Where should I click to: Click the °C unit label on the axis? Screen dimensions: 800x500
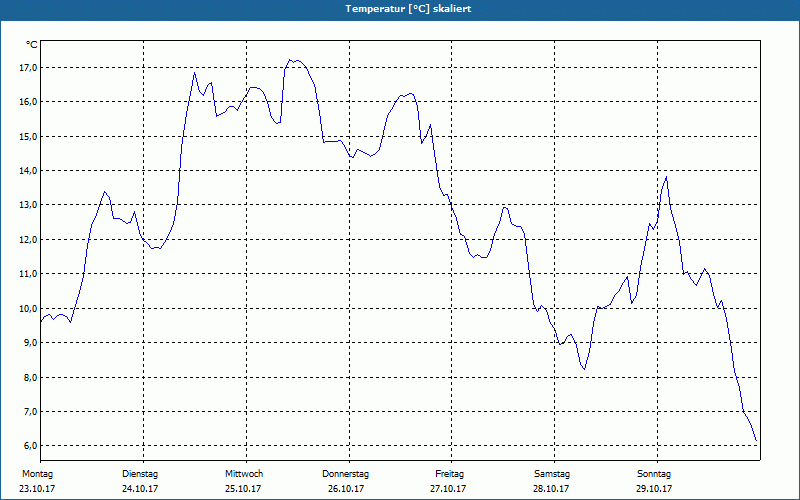[x=32, y=45]
